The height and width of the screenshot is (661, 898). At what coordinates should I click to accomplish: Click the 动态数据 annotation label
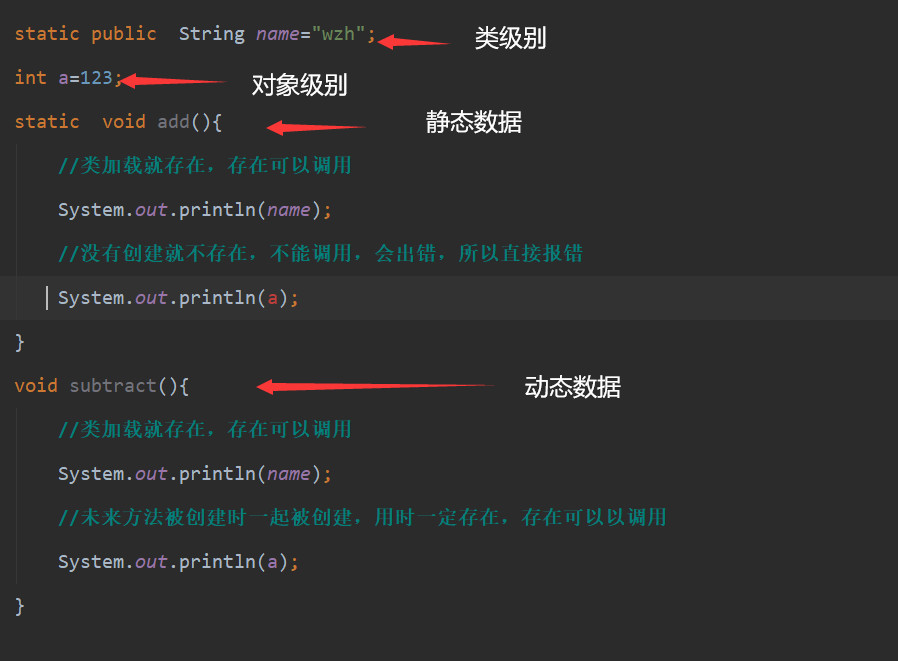point(572,387)
